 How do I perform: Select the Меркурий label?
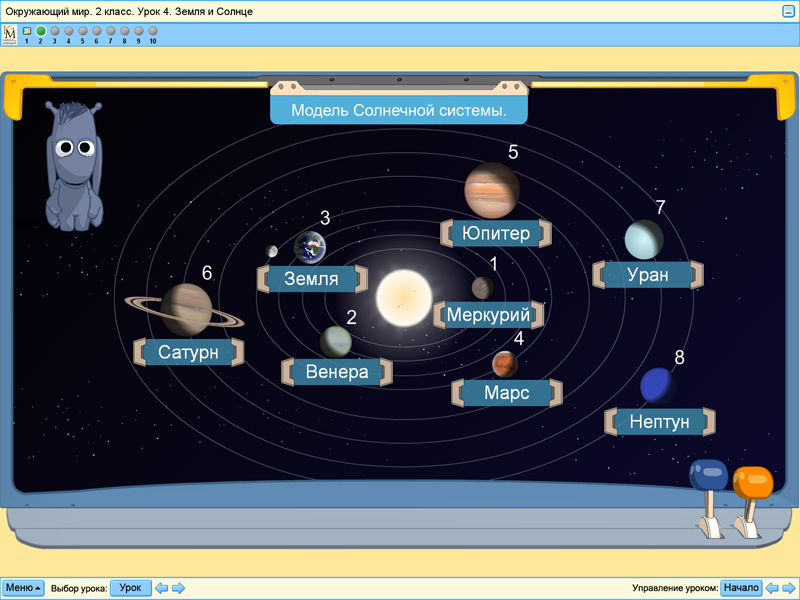488,315
